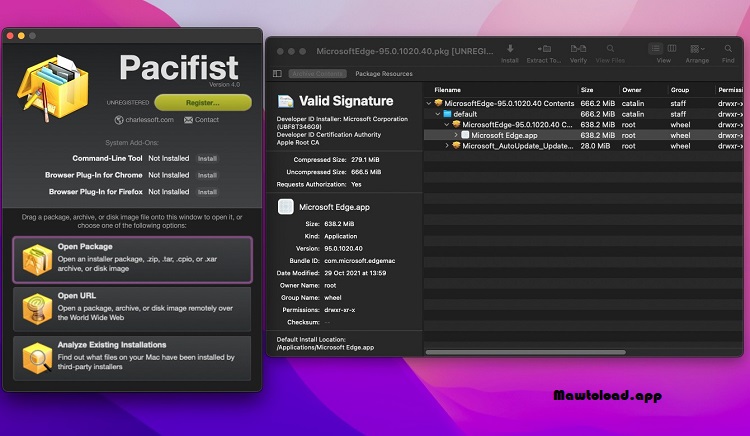The height and width of the screenshot is (436, 750).
Task: Click the catalin owner of the default row
Action: pyautogui.click(x=633, y=114)
